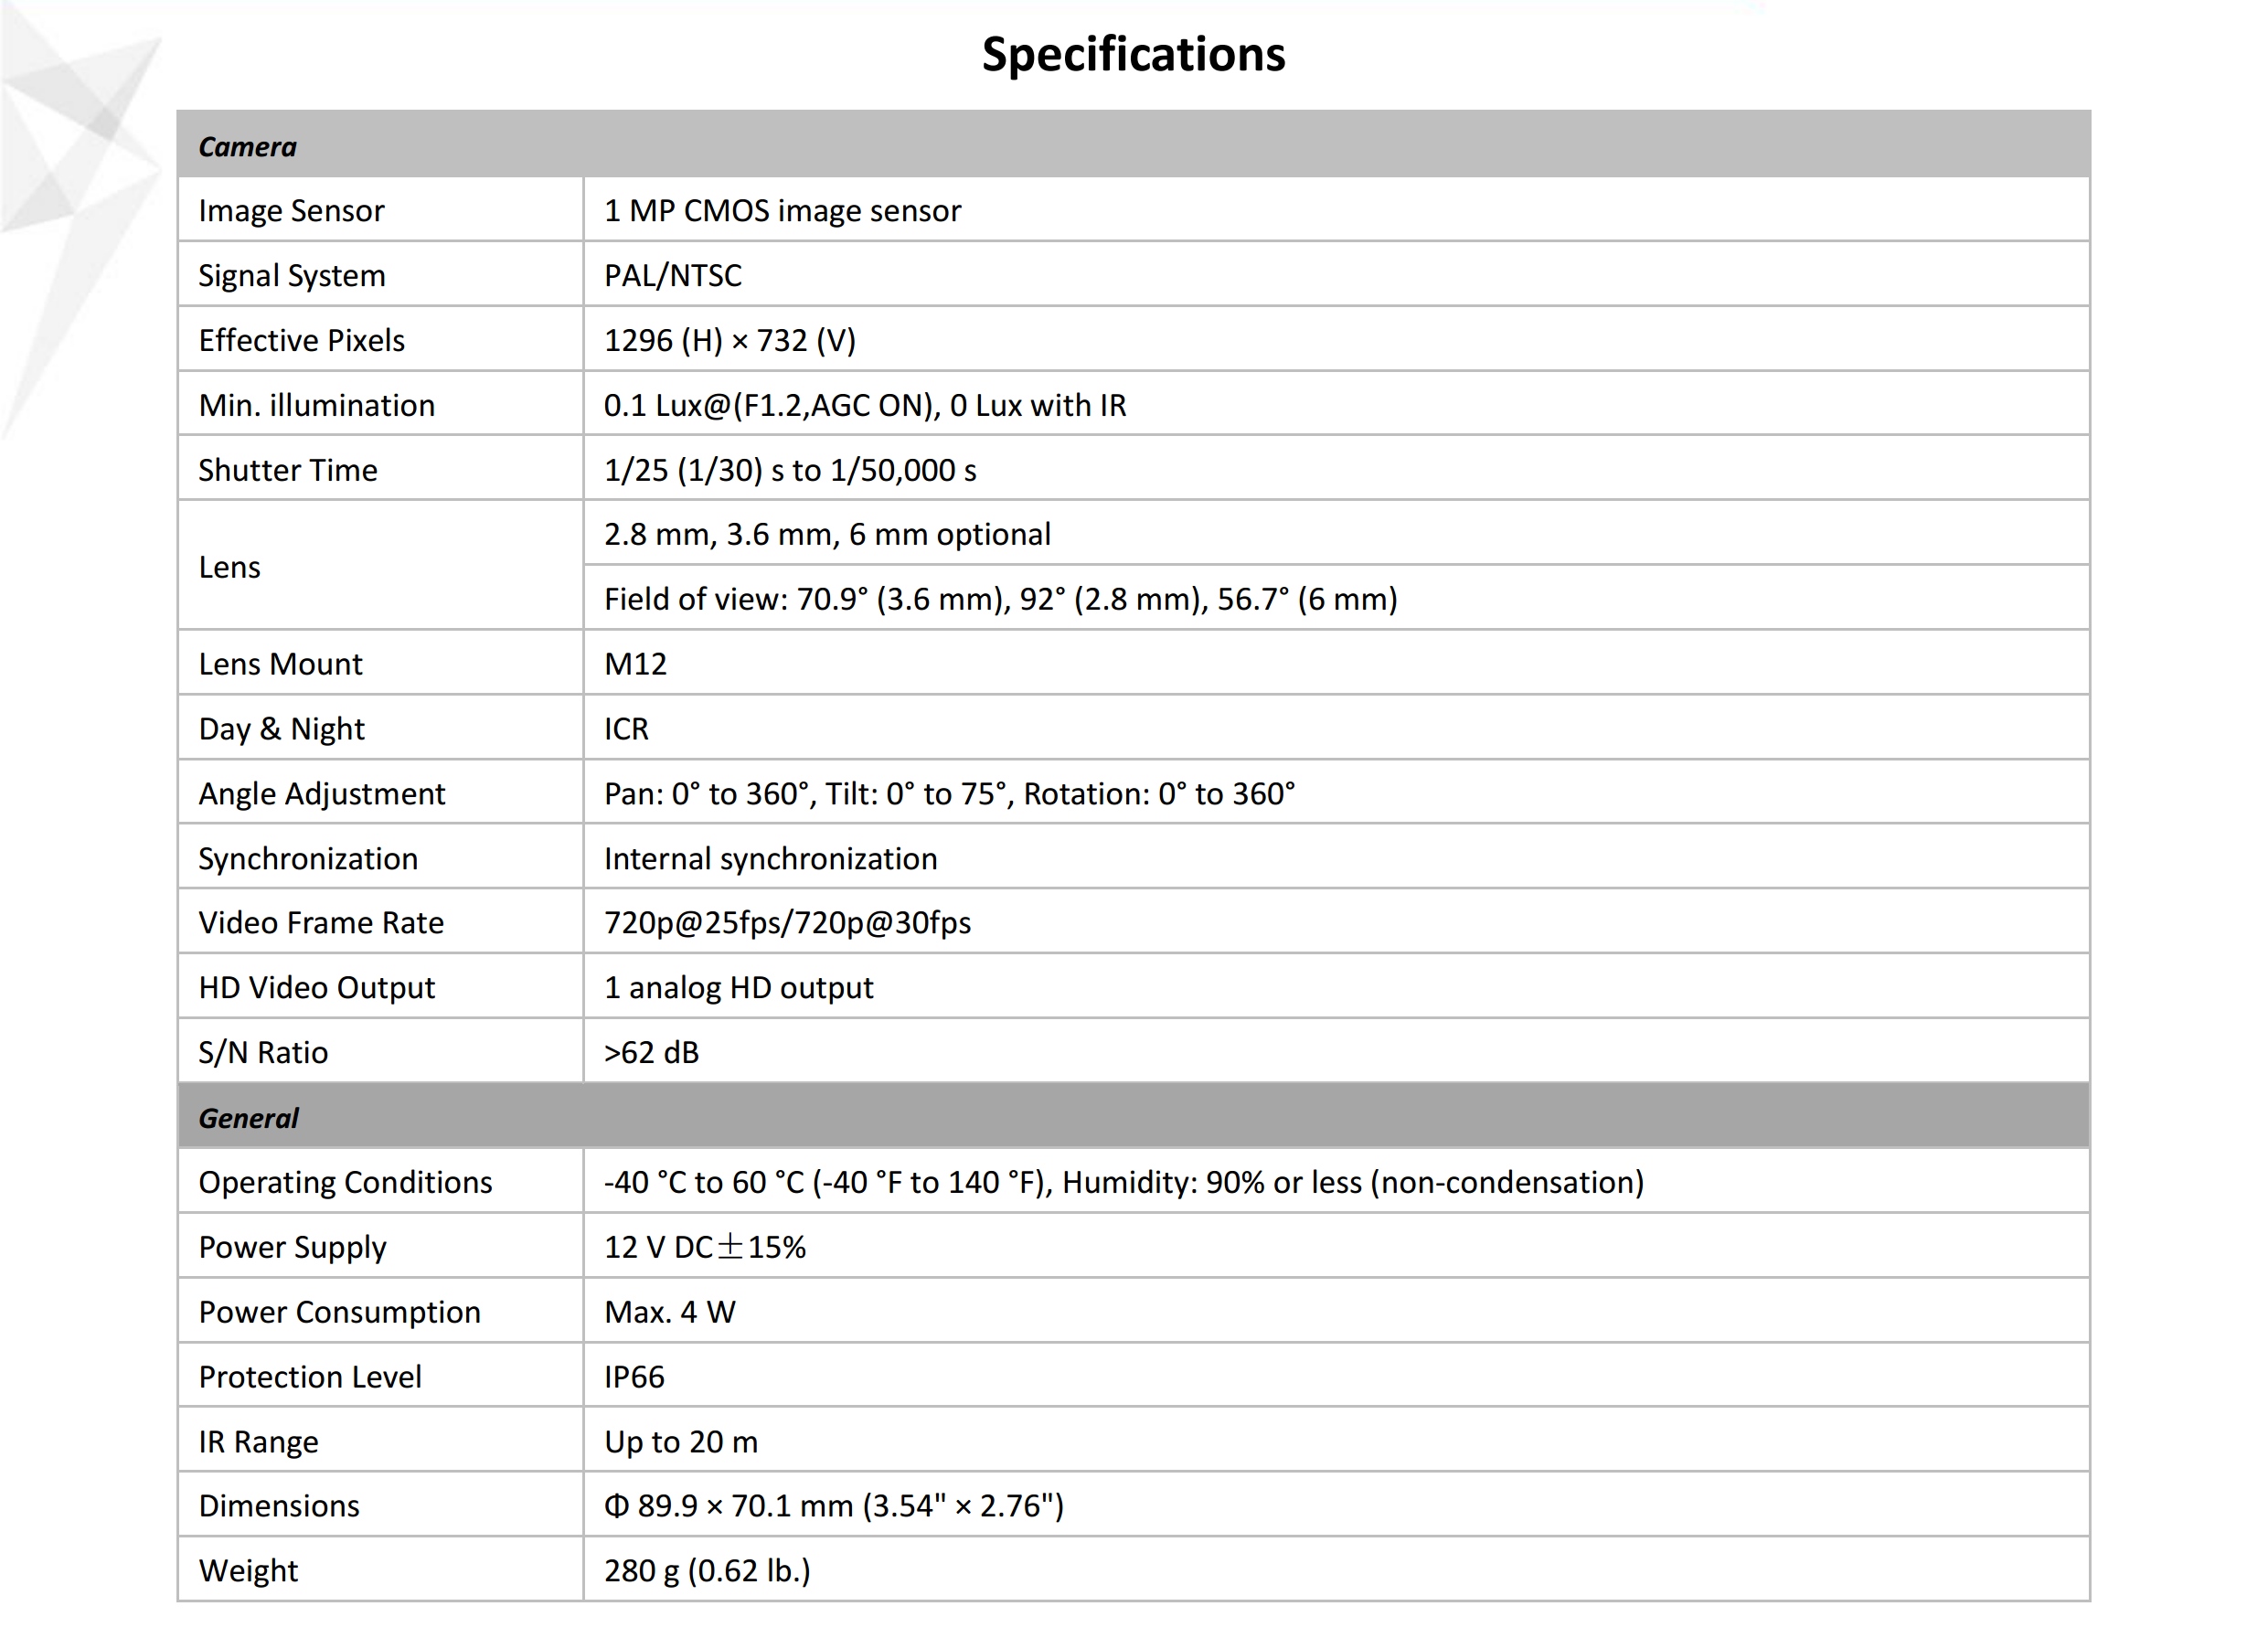Viewport: 2268px width, 1638px height.
Task: Select the Power Supply 12 V DC value
Action: click(x=704, y=1247)
